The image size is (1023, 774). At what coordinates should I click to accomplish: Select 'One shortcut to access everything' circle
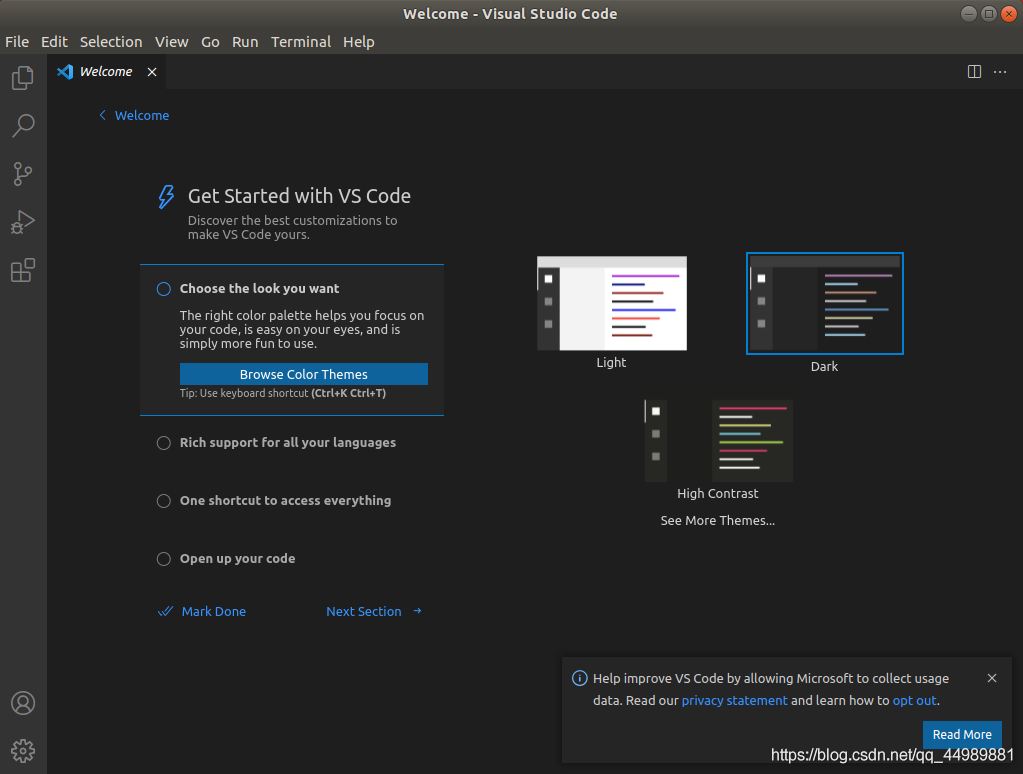[x=164, y=501]
